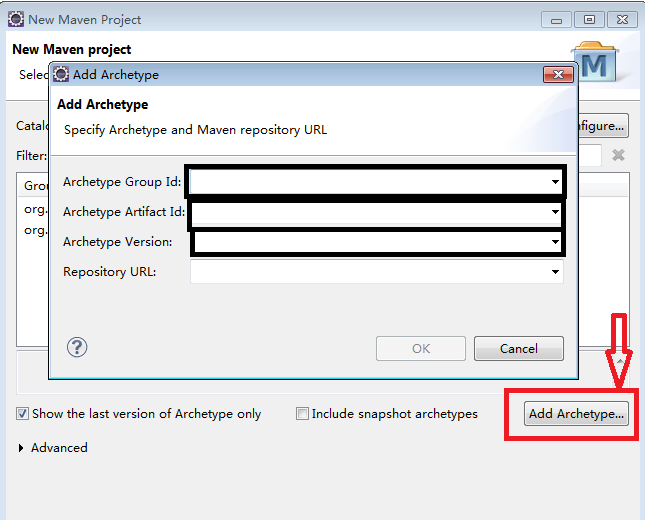Click the clear filter X icon
This screenshot has width=645, height=520.
(618, 155)
